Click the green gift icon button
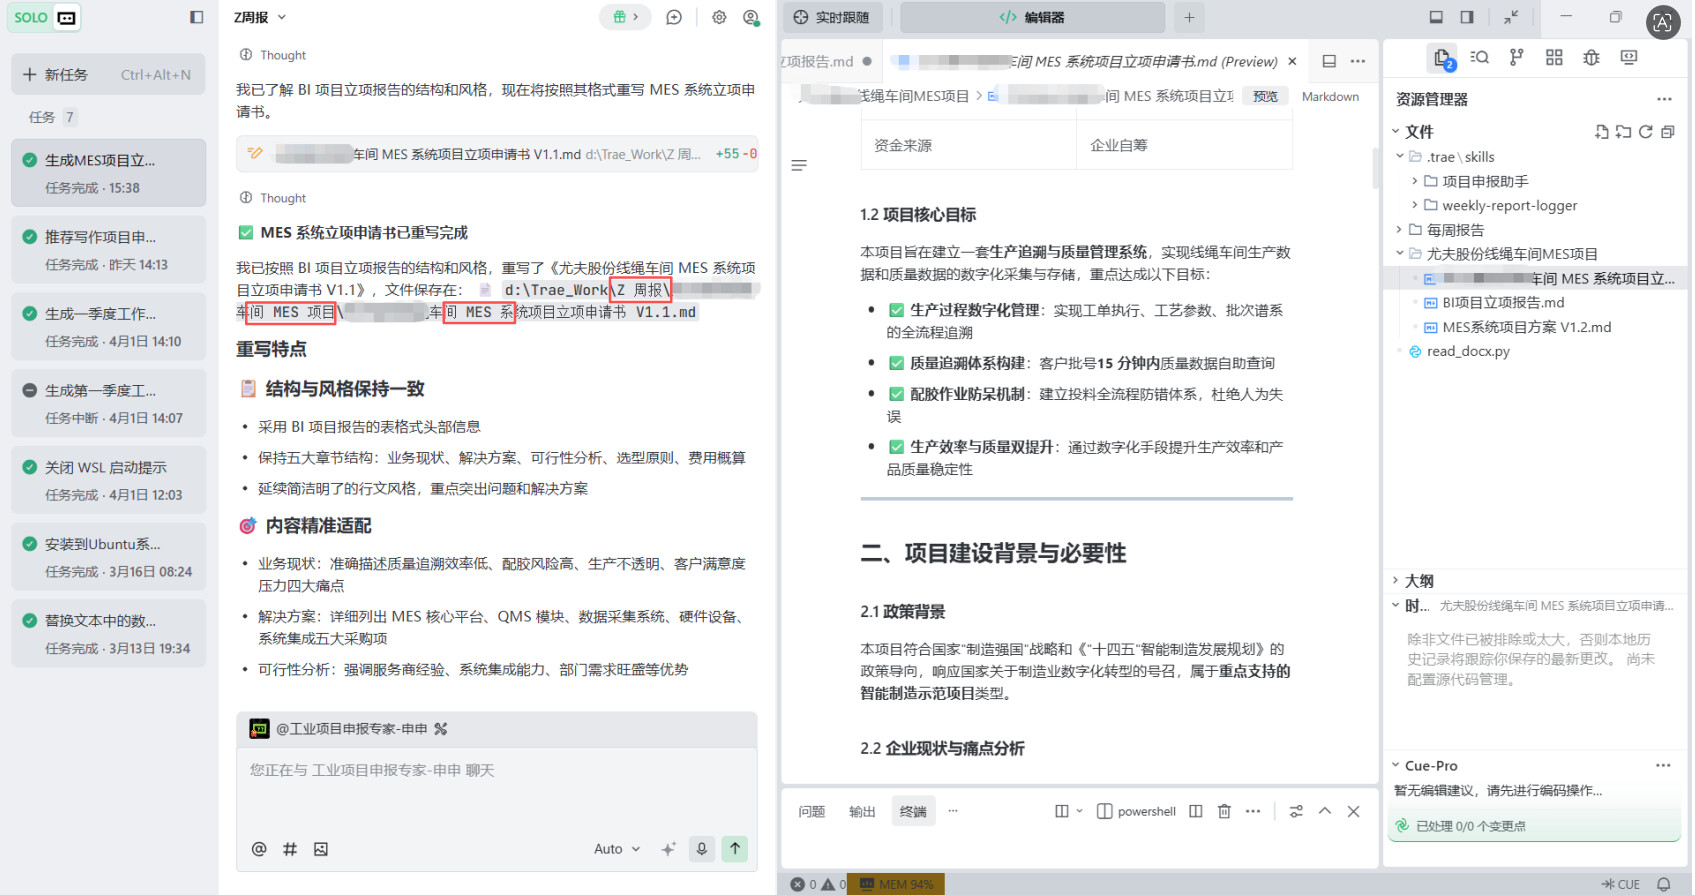This screenshot has width=1695, height=895. click(x=626, y=17)
